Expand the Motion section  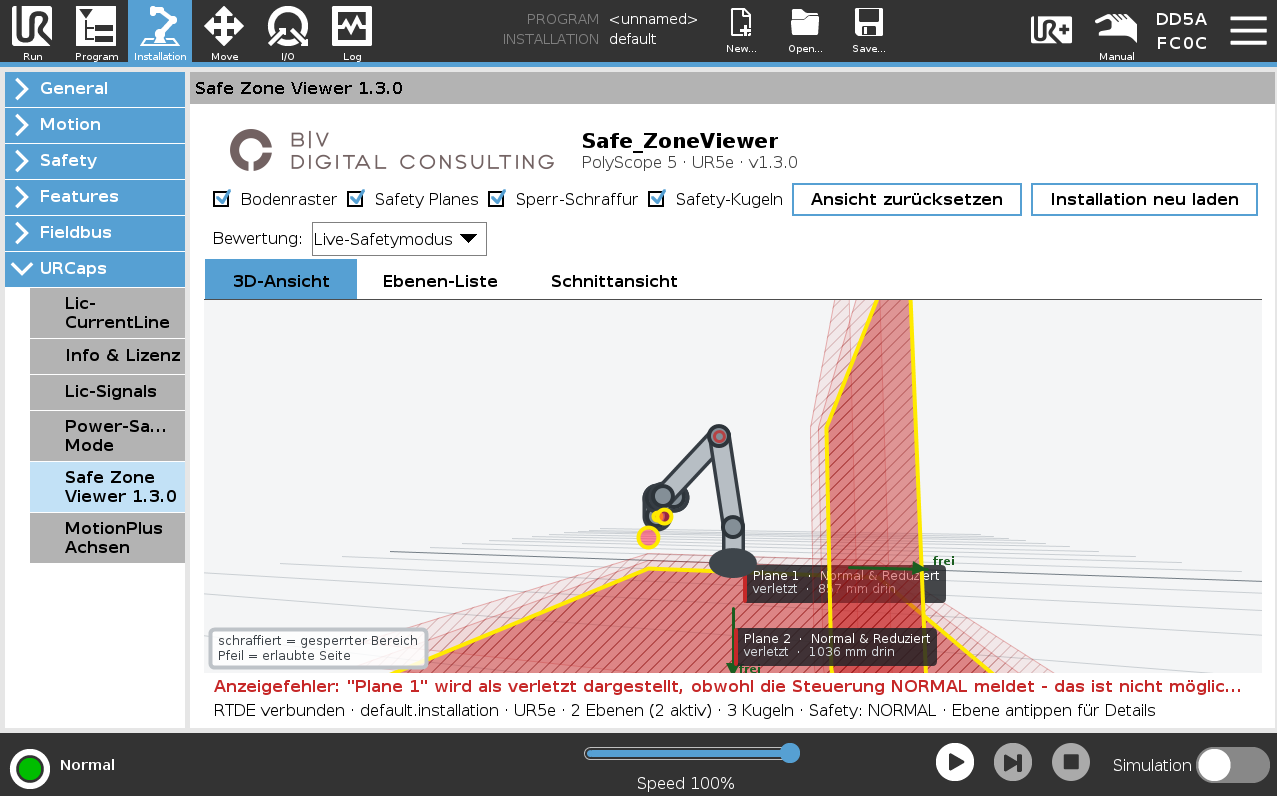[x=95, y=125]
